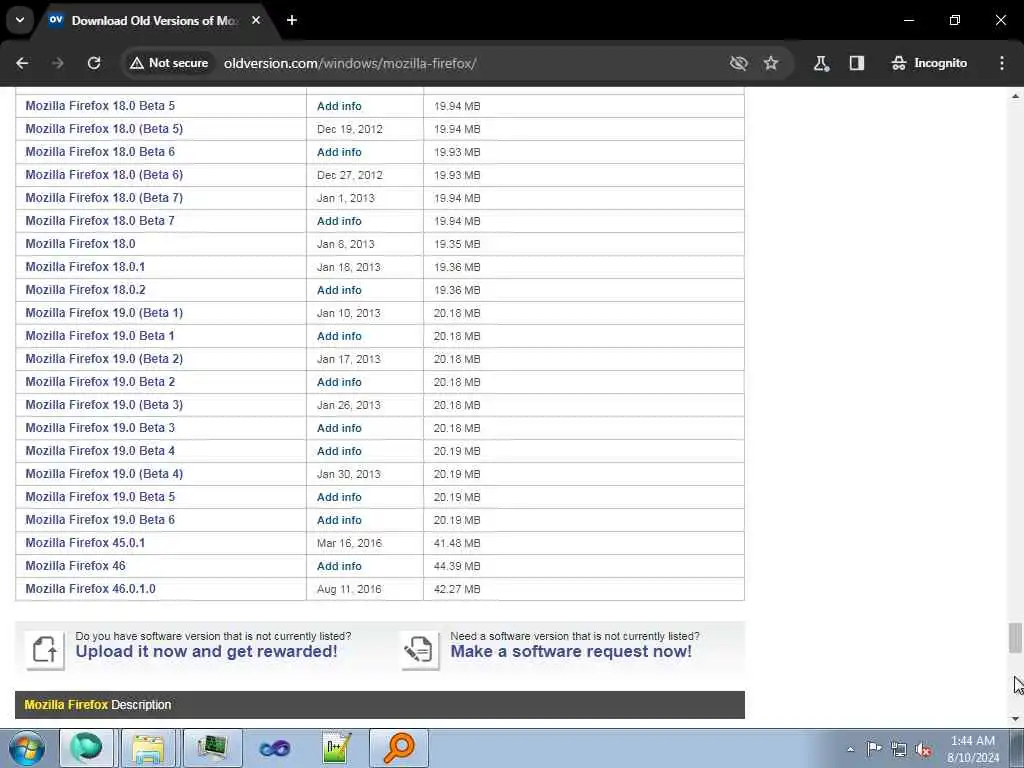Open the teal browser taskbar icon
This screenshot has width=1024, height=768.
[87, 748]
